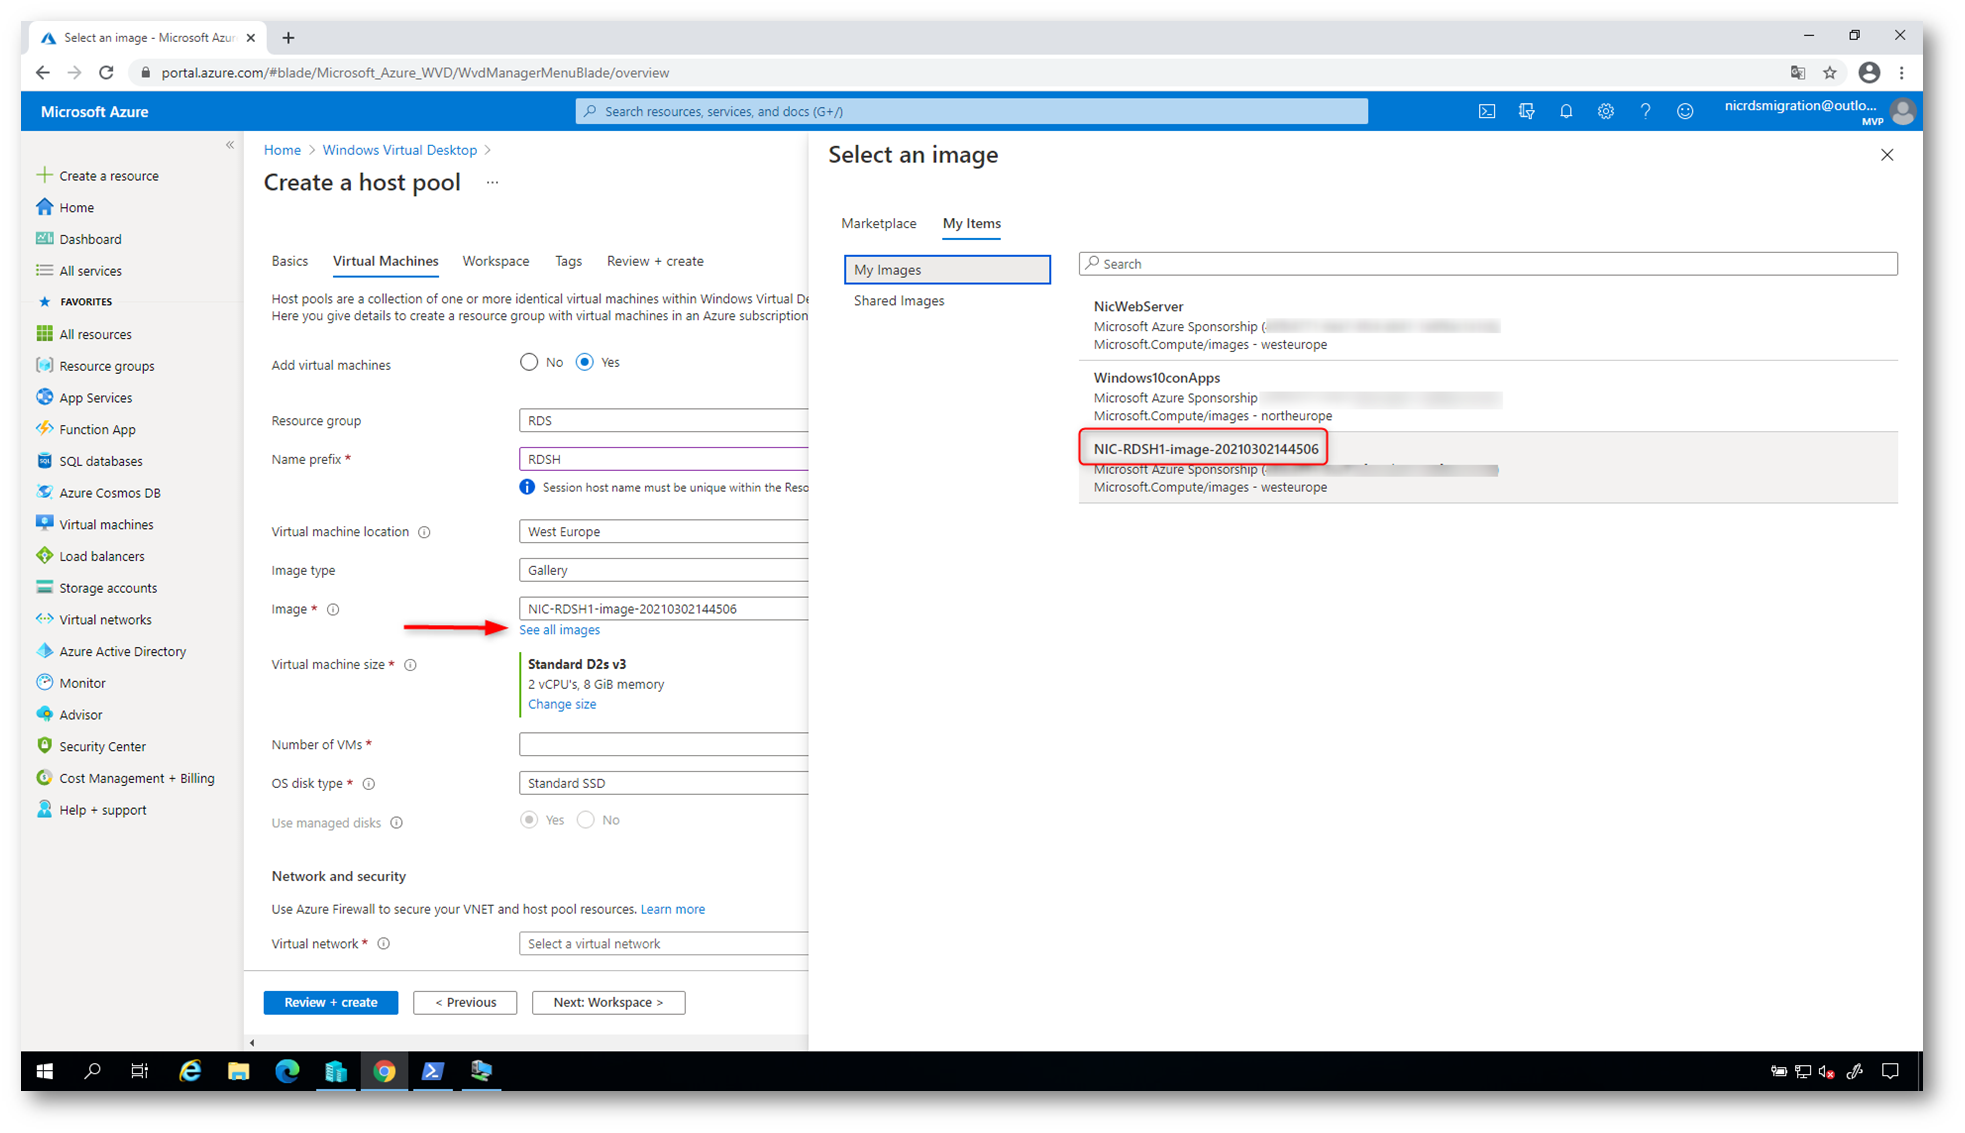Open SQL databases in the sidebar

100,461
